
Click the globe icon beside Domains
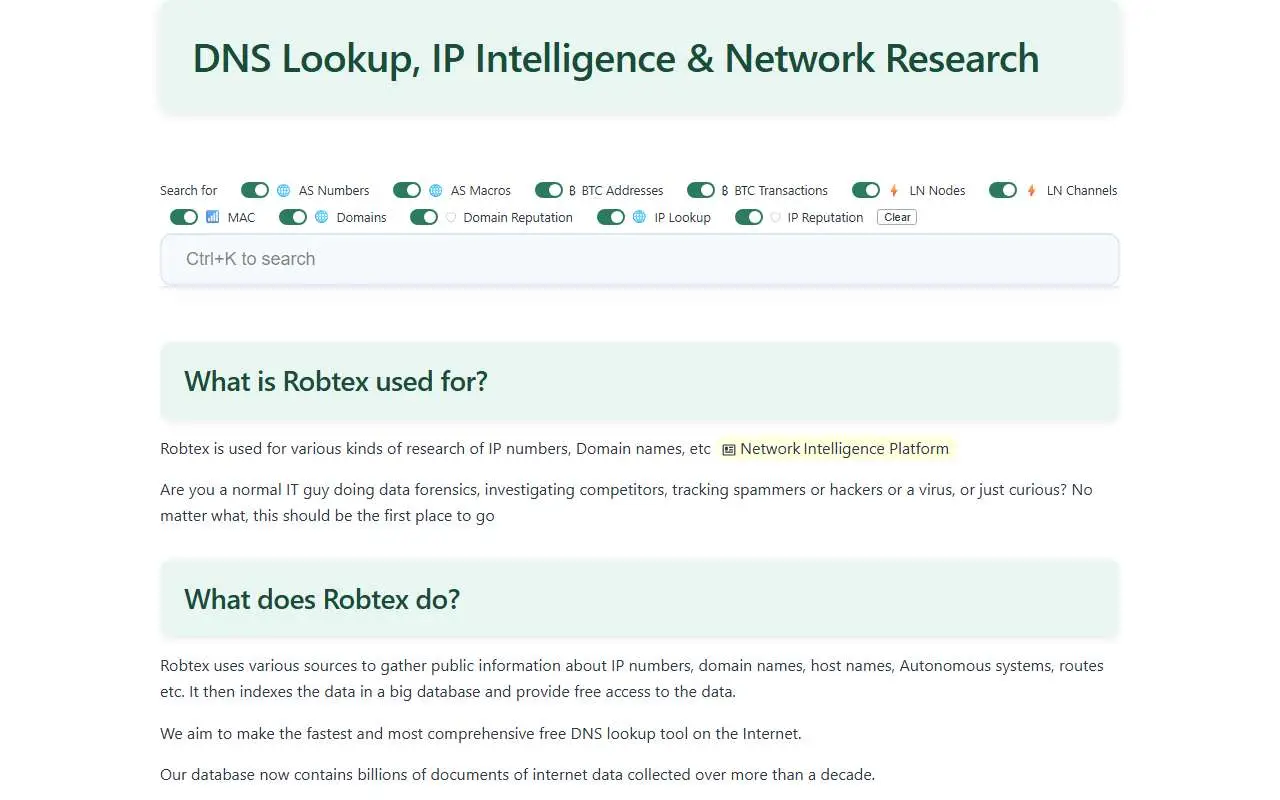(x=321, y=217)
